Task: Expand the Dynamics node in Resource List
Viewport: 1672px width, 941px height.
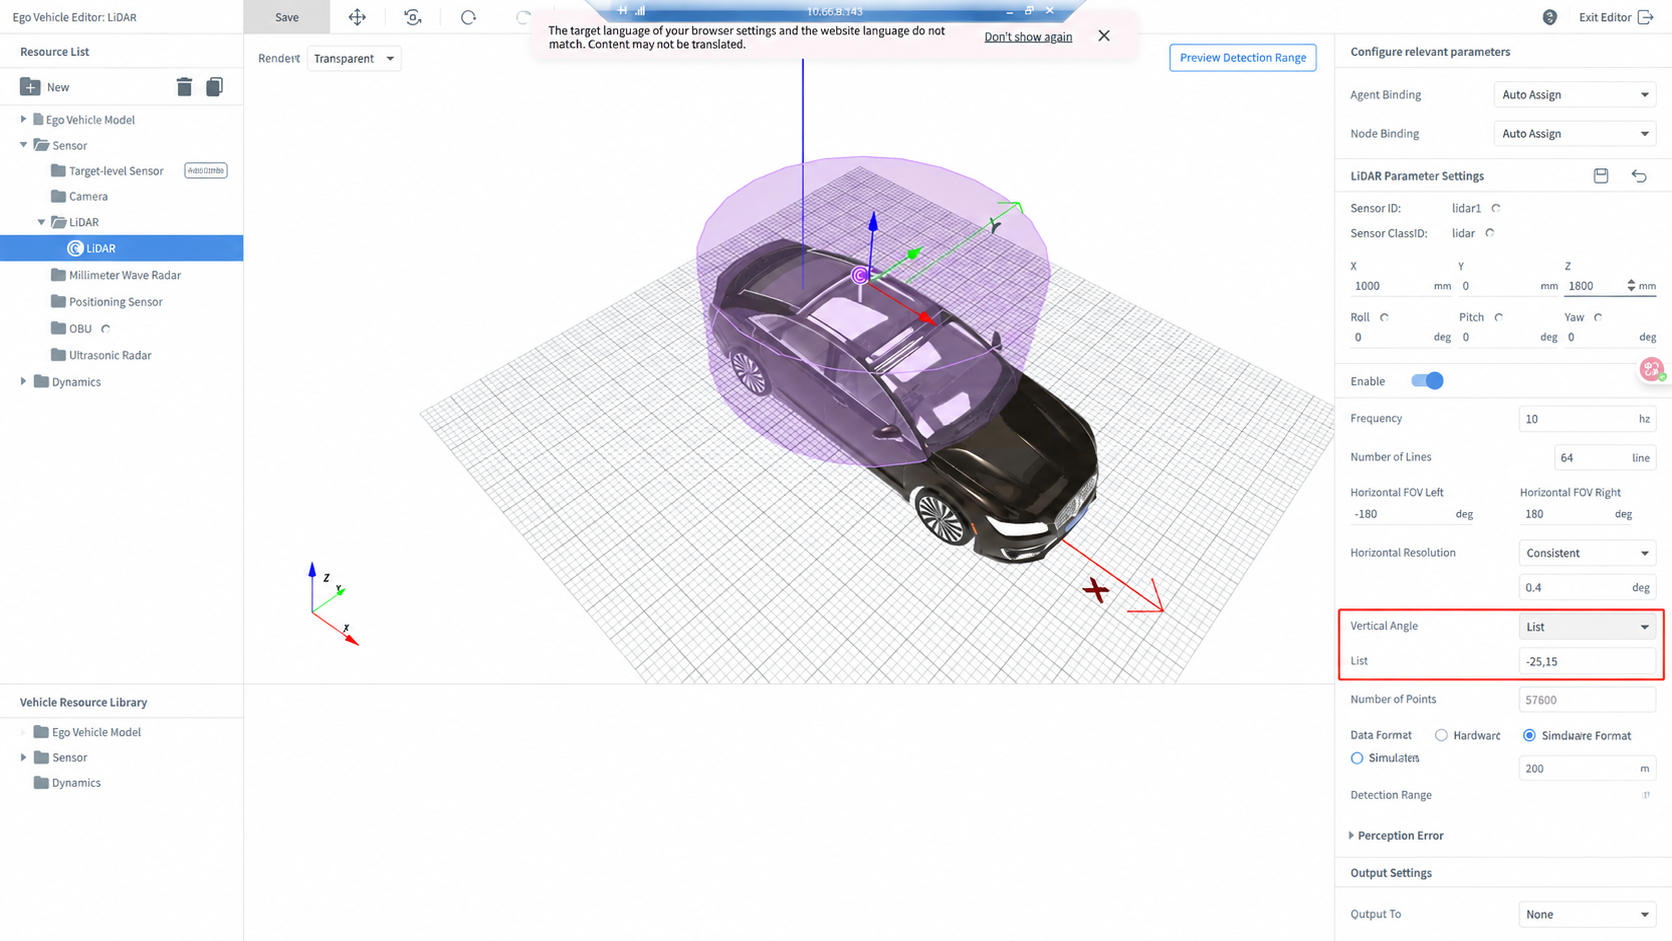Action: pyautogui.click(x=24, y=381)
